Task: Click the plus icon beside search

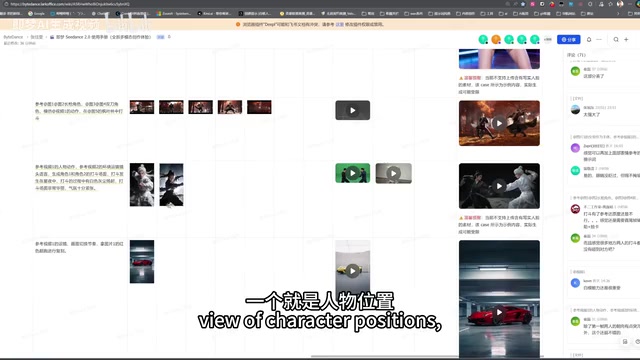Action: pyautogui.click(x=626, y=40)
